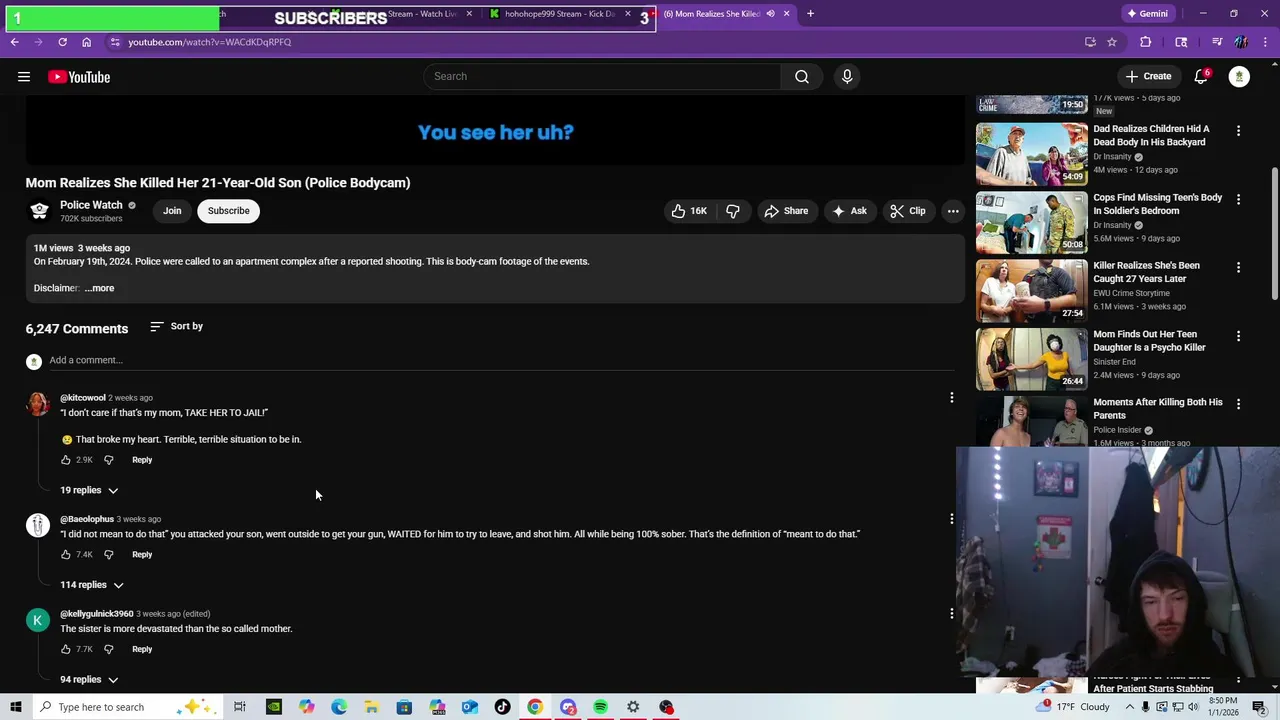This screenshot has height=720, width=1280.
Task: Subscribe to Police Watch
Action: (x=229, y=211)
